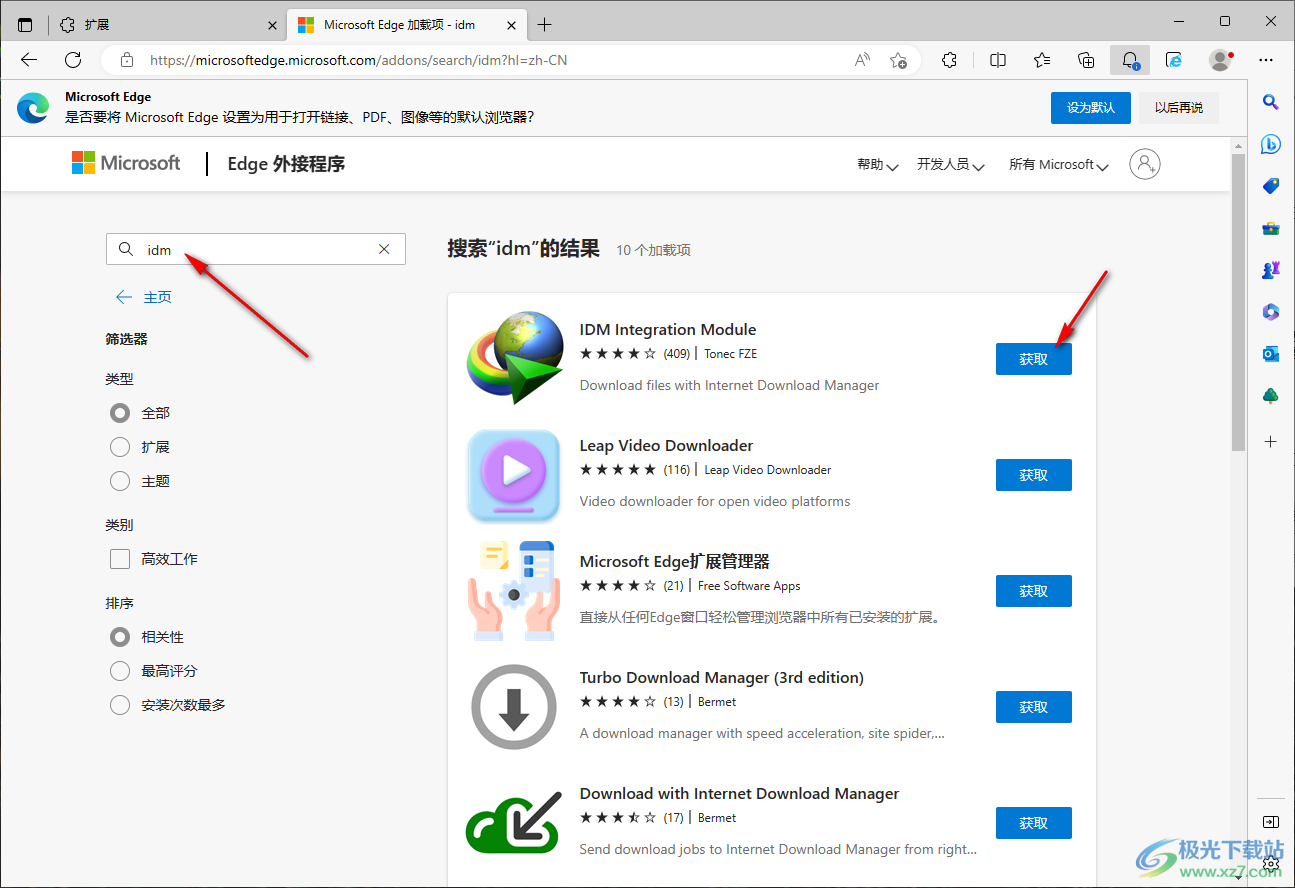Viewport: 1295px width, 888px height.
Task: Click the hide sidebar icon
Action: 1271,822
